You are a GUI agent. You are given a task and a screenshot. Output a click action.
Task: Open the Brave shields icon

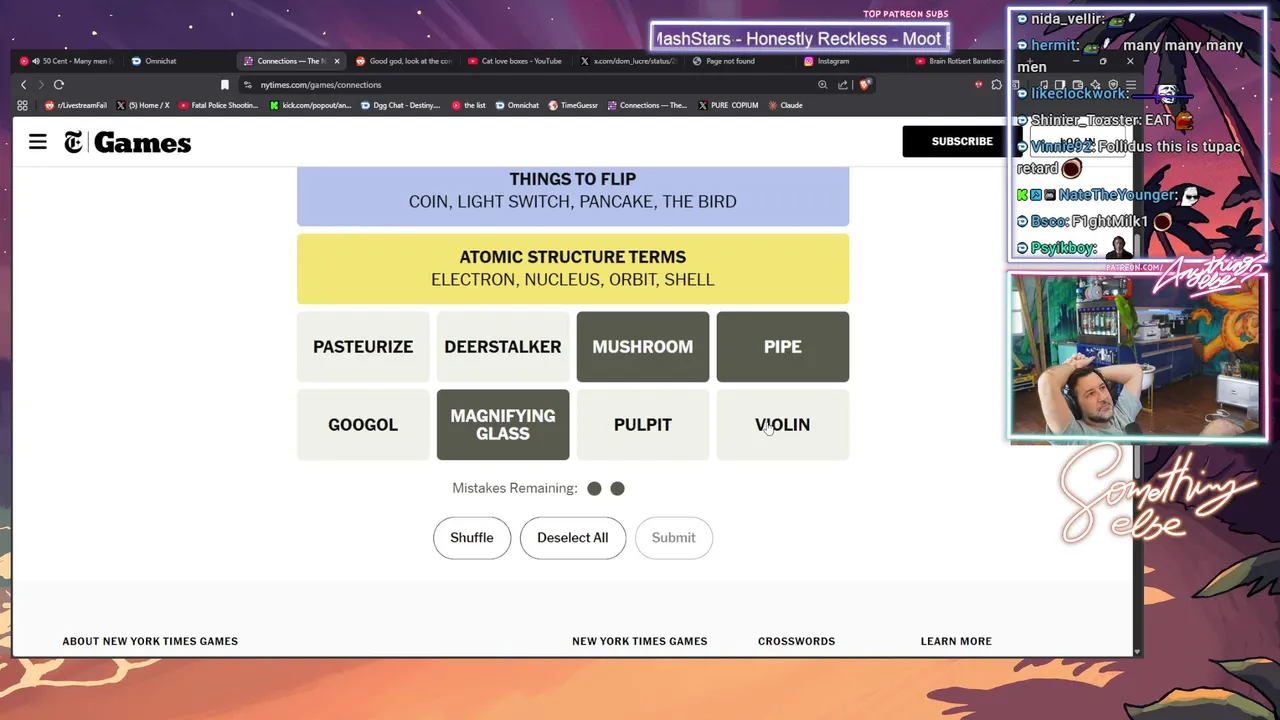pos(864,85)
